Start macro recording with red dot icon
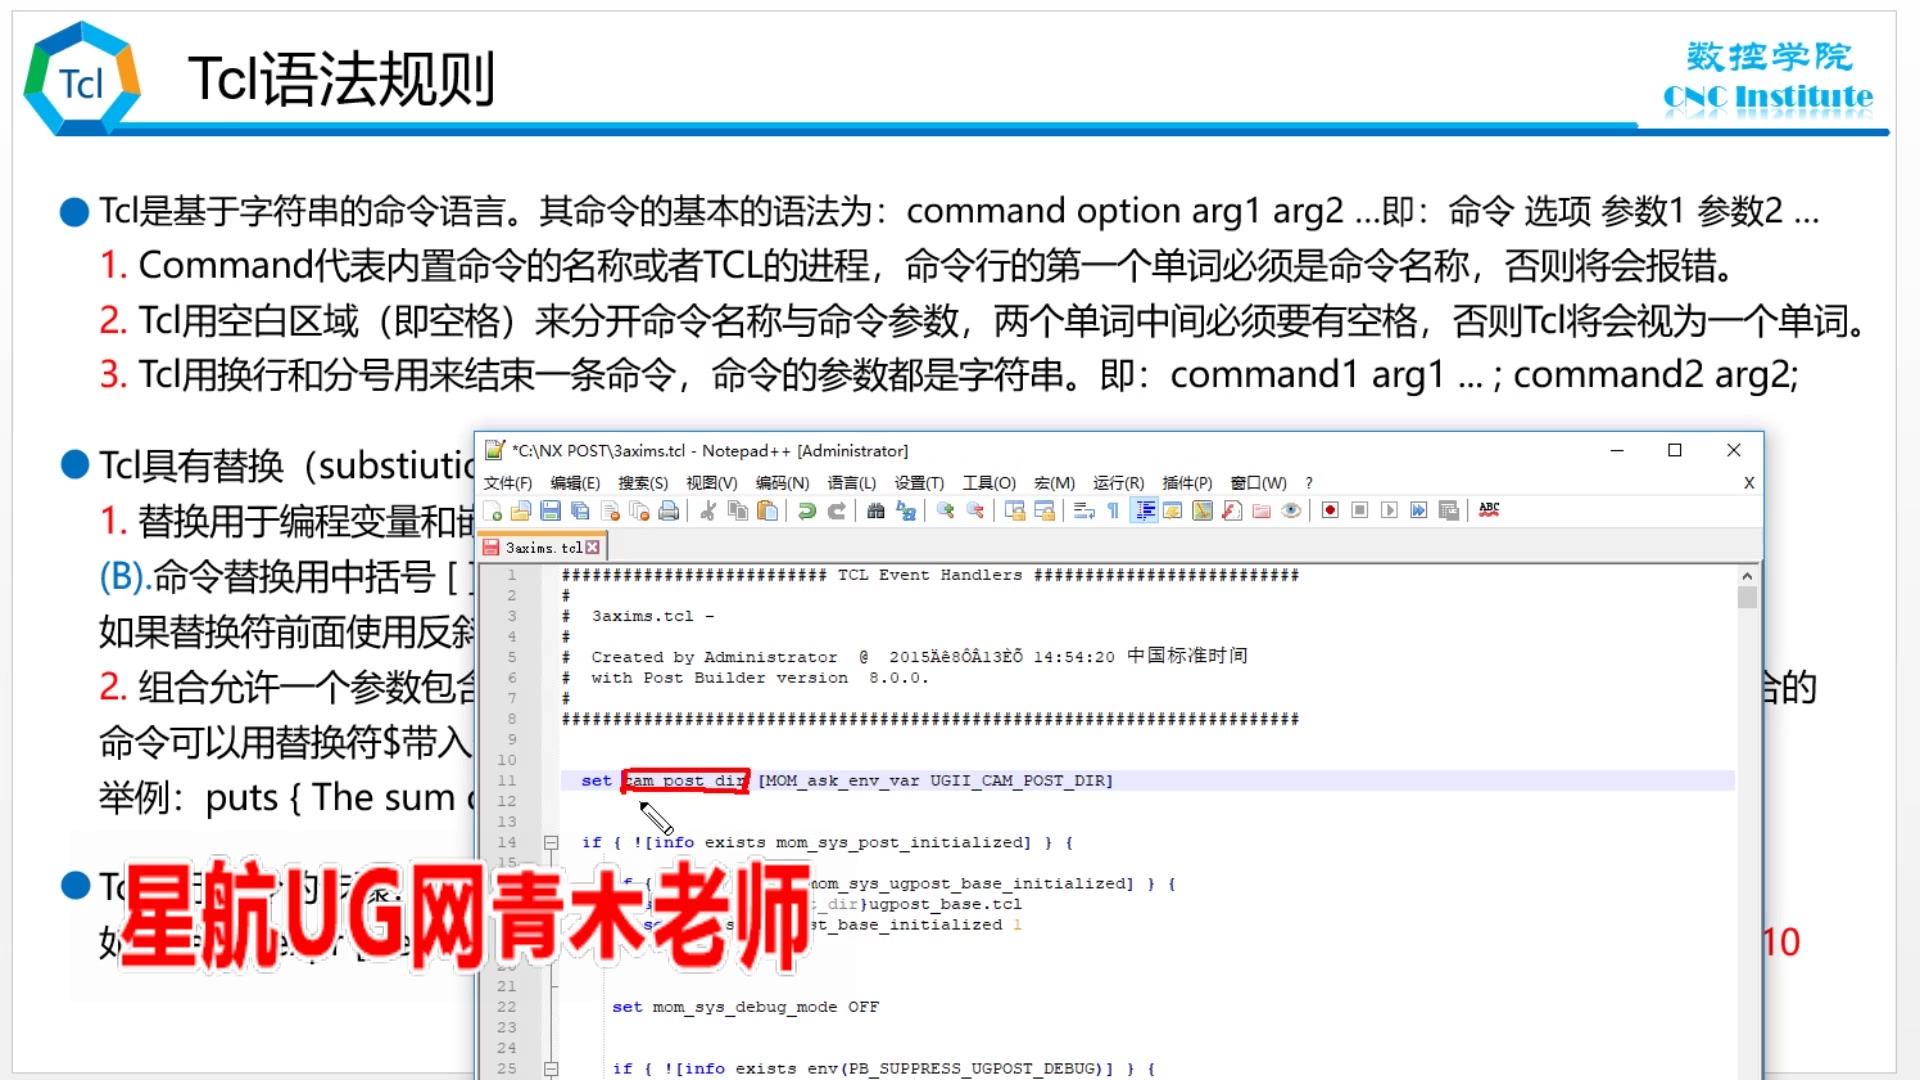 pos(1330,511)
